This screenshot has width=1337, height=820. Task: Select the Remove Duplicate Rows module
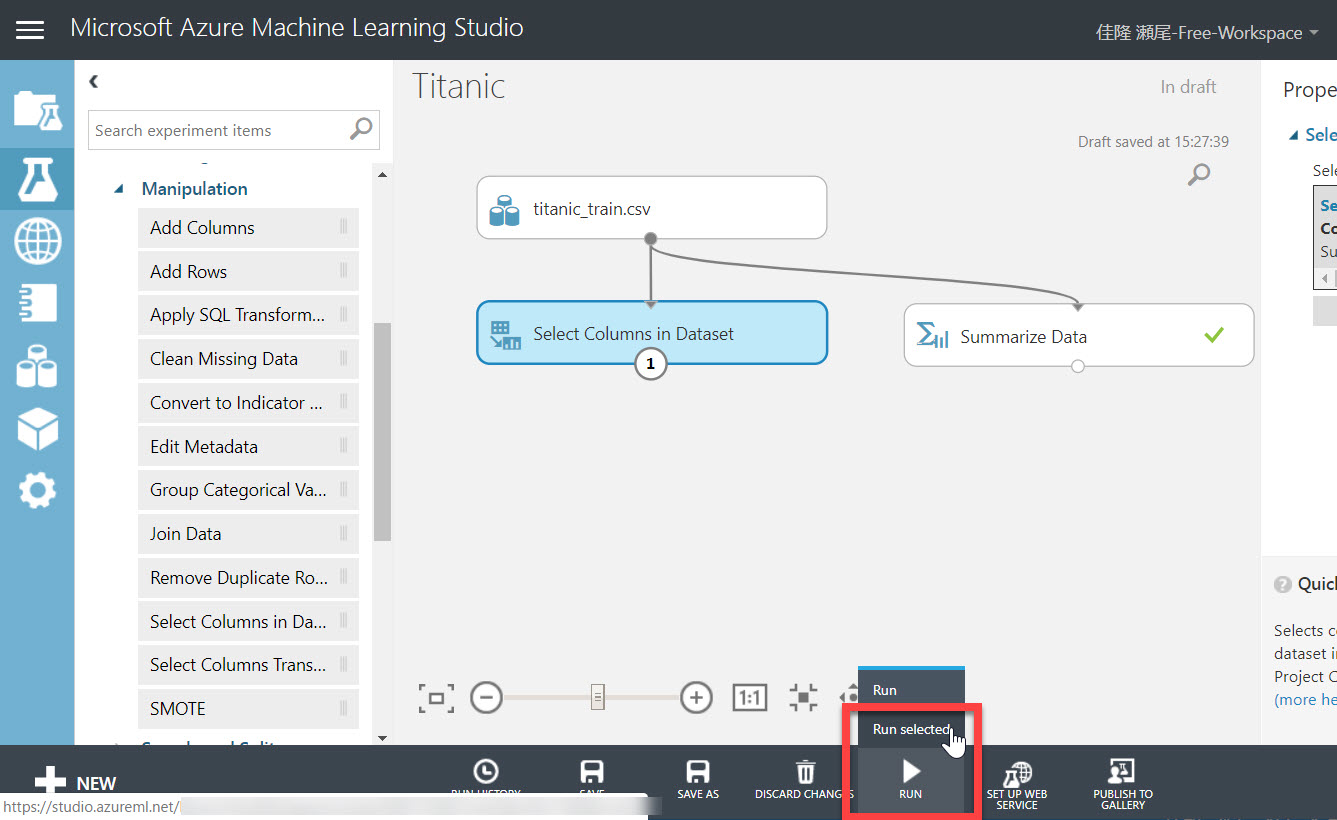pos(248,578)
